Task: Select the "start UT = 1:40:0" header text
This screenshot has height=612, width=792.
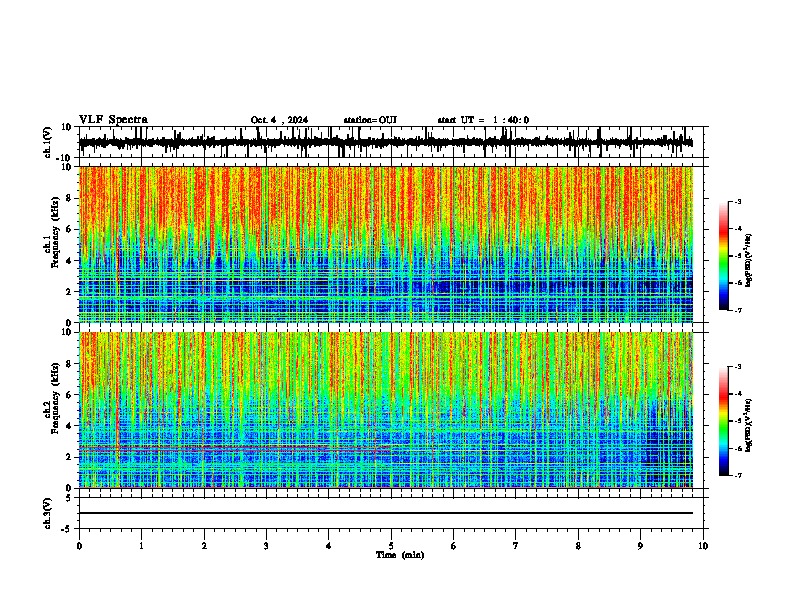Action: 483,120
